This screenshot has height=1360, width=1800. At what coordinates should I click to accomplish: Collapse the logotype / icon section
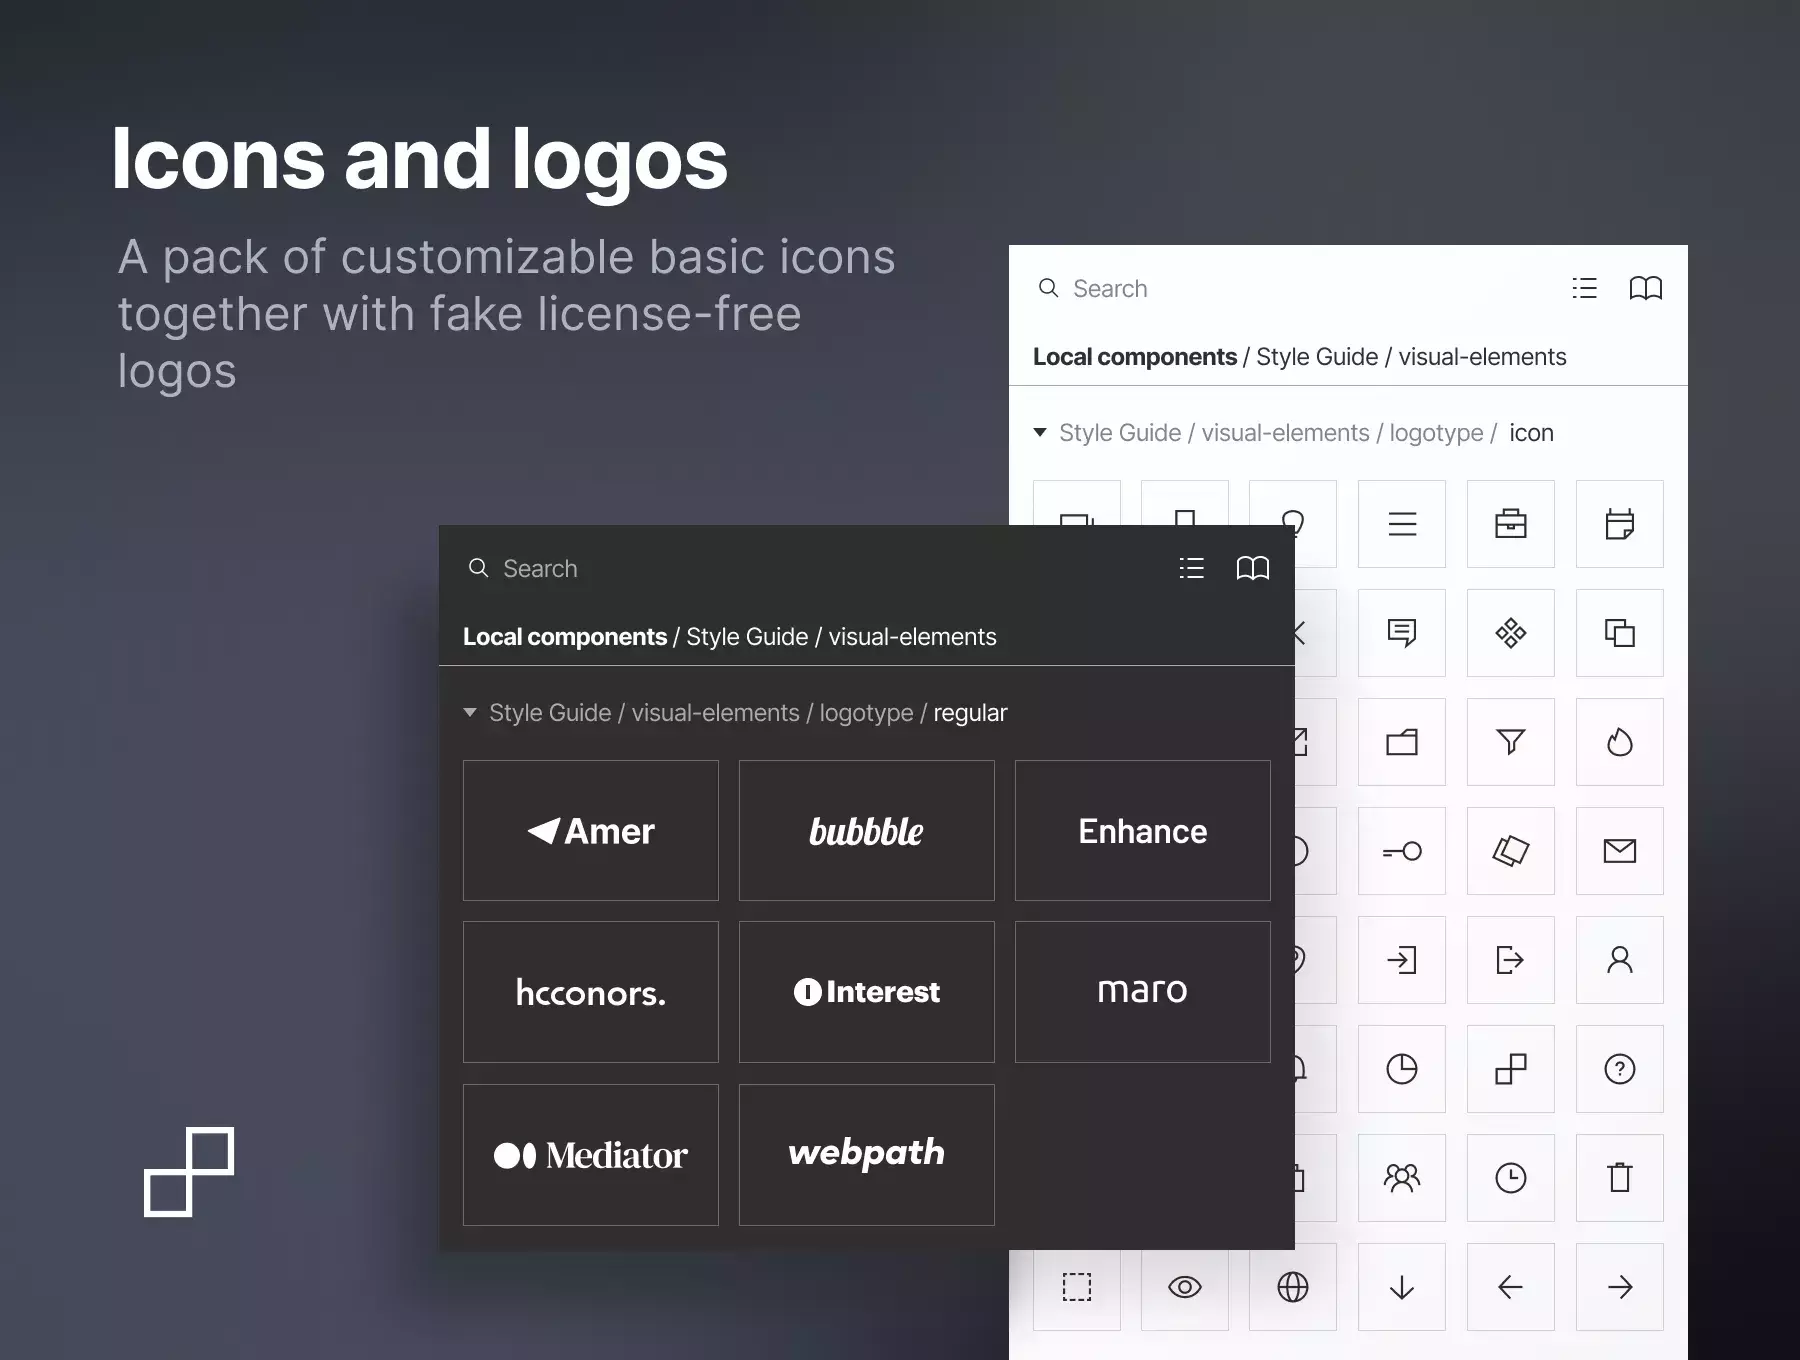[x=1040, y=433]
